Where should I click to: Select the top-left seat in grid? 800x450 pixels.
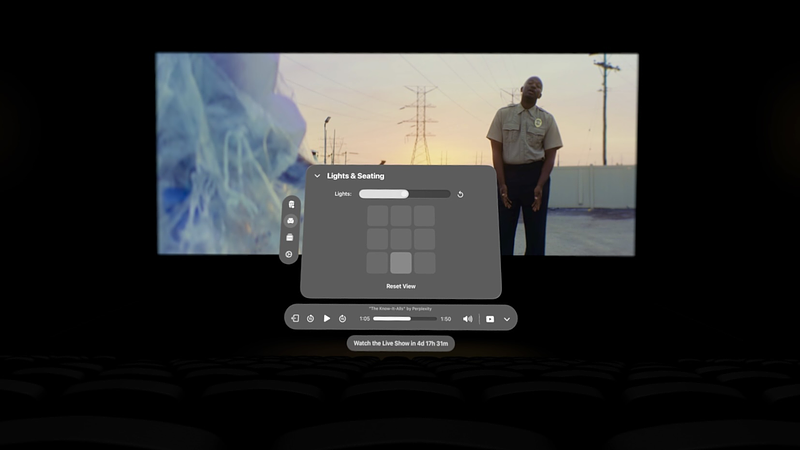click(378, 216)
